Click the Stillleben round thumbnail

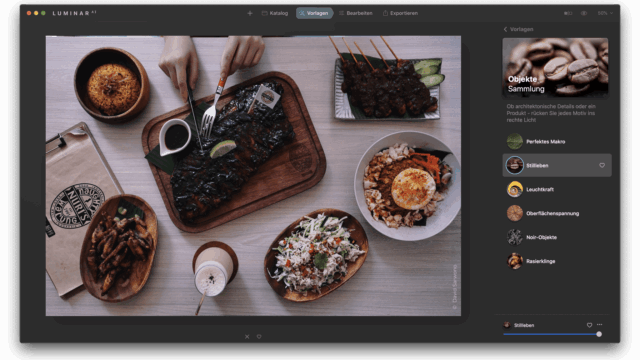(515, 165)
